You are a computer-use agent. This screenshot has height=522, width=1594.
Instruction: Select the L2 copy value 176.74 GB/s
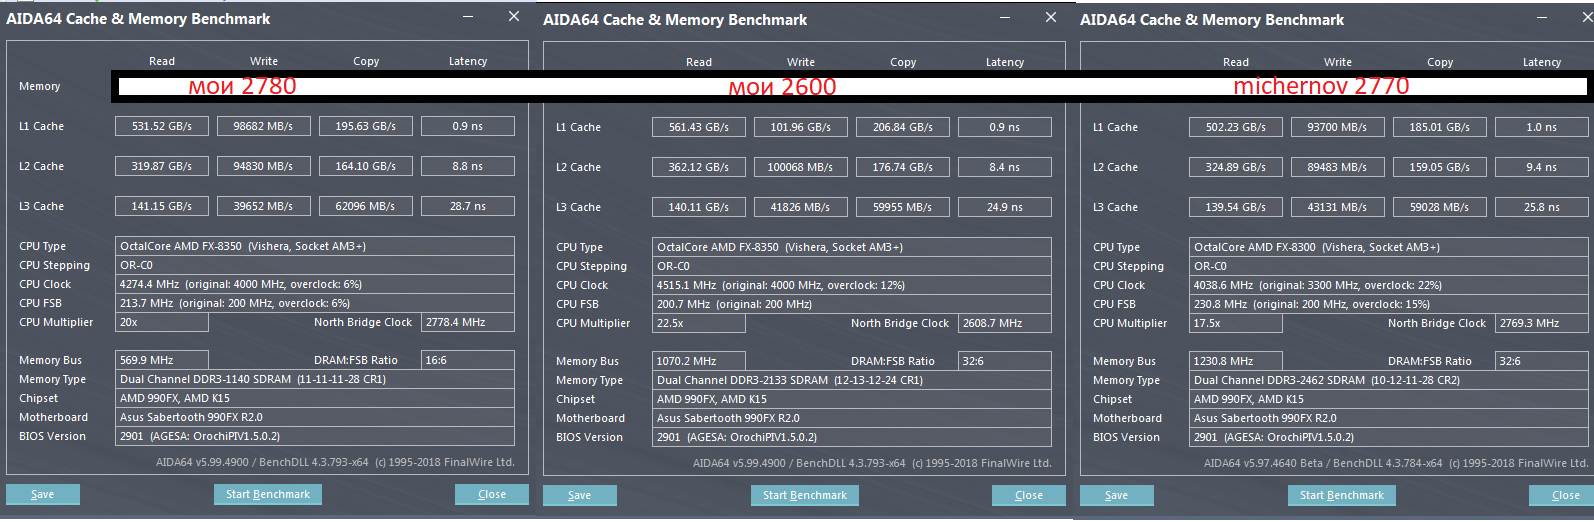click(903, 167)
